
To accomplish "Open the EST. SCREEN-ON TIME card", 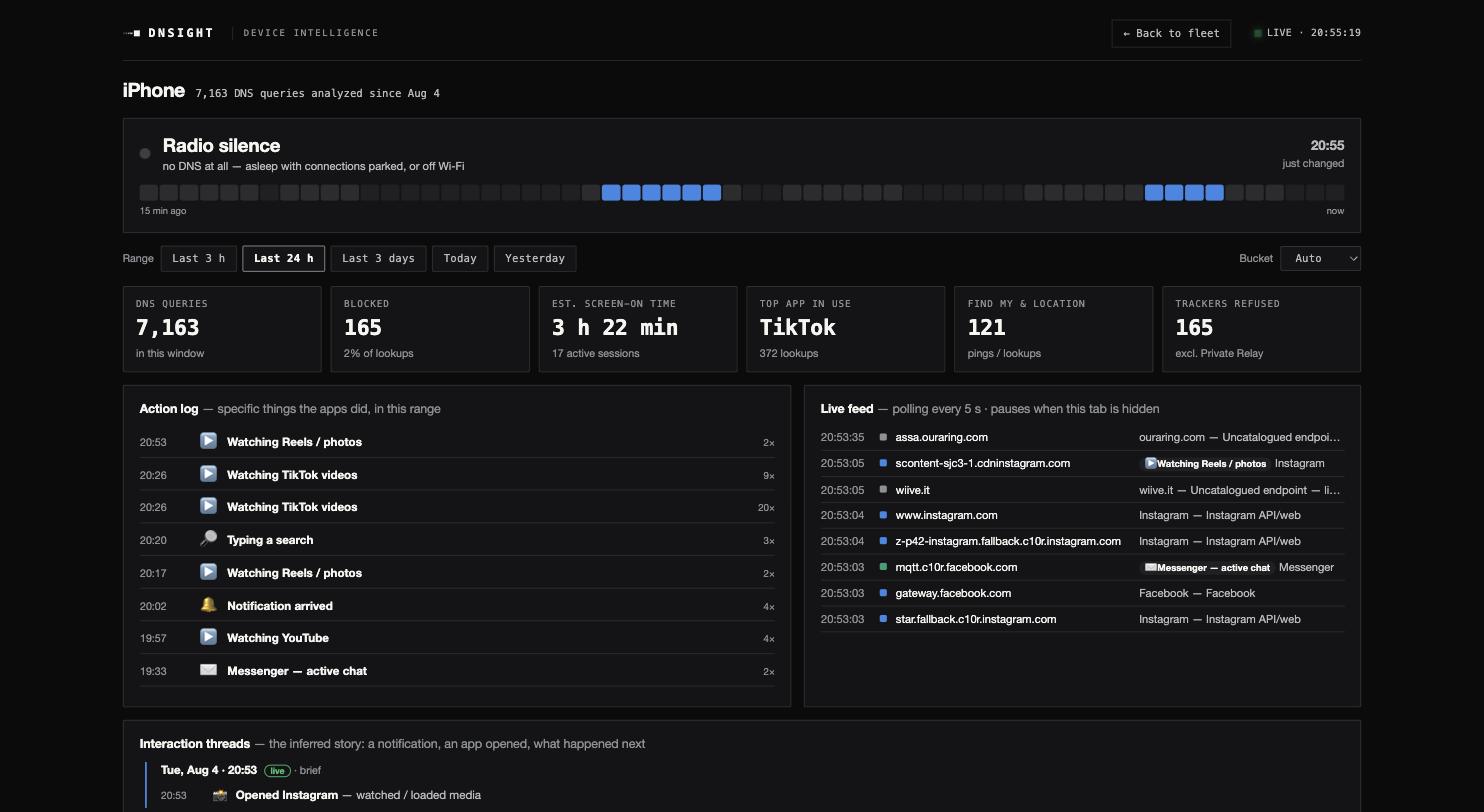I will (638, 329).
